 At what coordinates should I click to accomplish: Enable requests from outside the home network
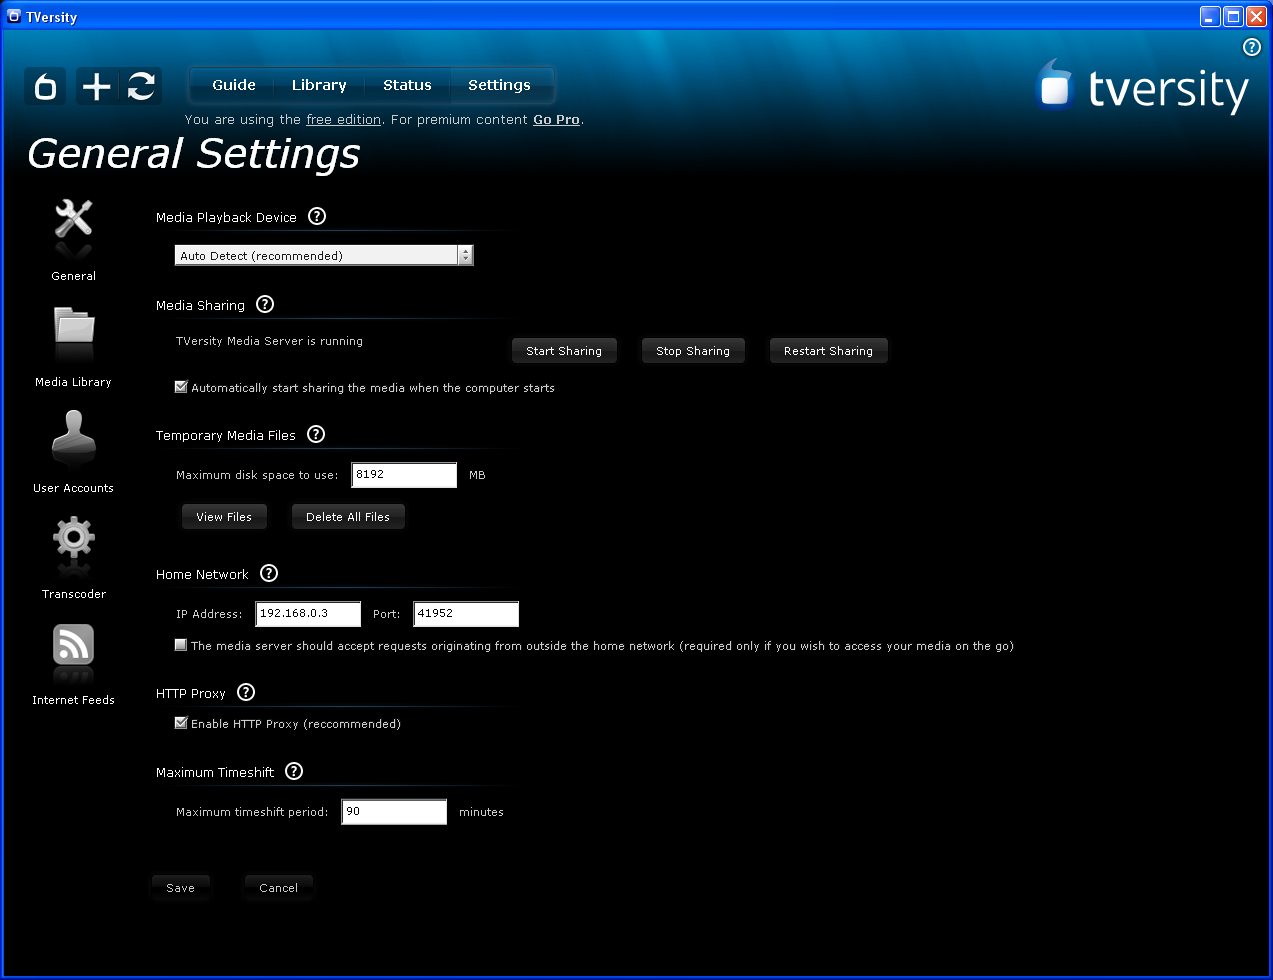pyautogui.click(x=181, y=646)
